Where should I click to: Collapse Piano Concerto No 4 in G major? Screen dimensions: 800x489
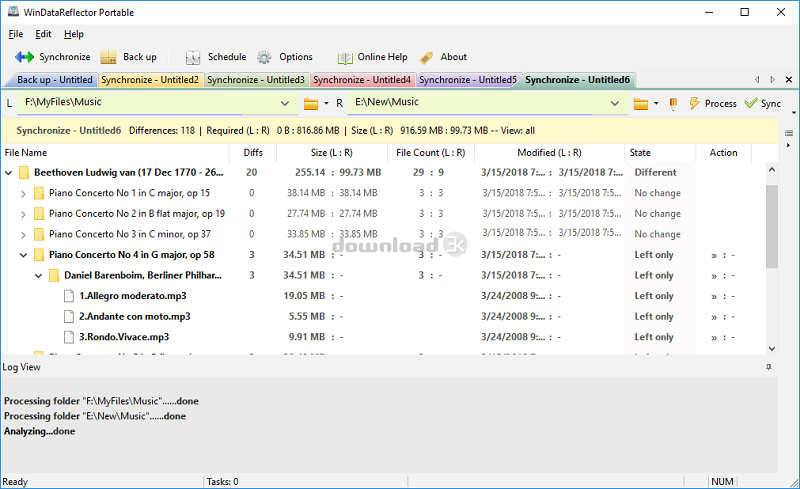point(24,255)
